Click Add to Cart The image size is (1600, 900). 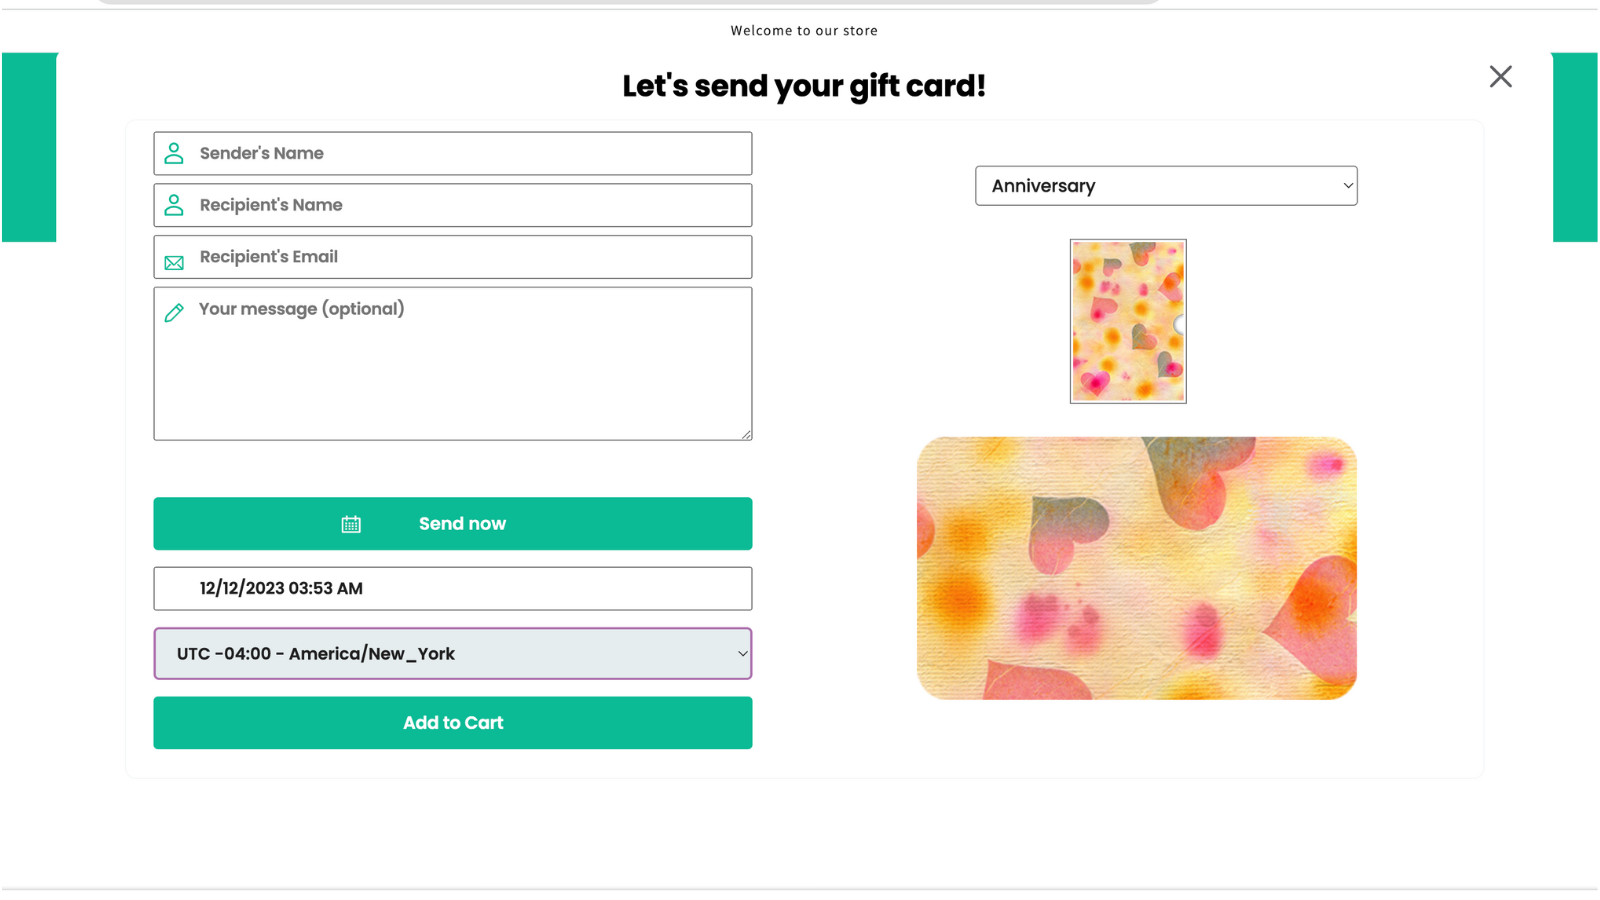click(452, 722)
